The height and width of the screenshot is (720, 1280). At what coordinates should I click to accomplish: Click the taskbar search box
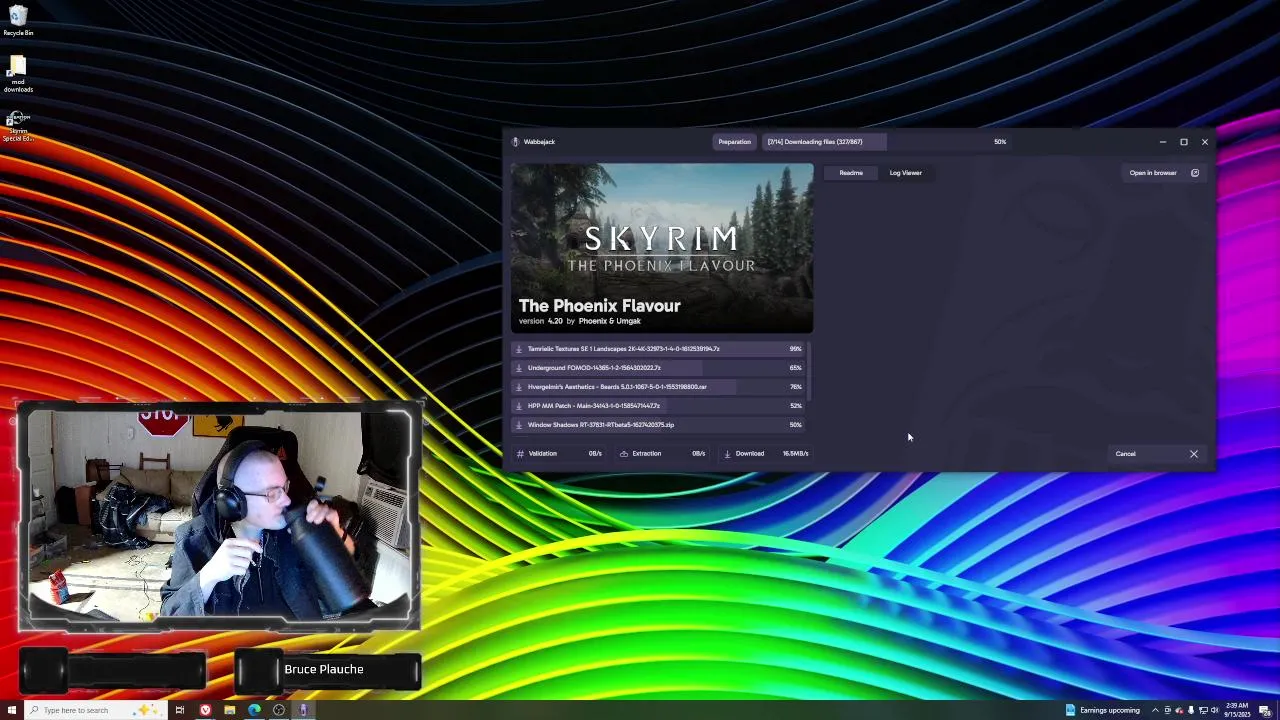(x=96, y=710)
